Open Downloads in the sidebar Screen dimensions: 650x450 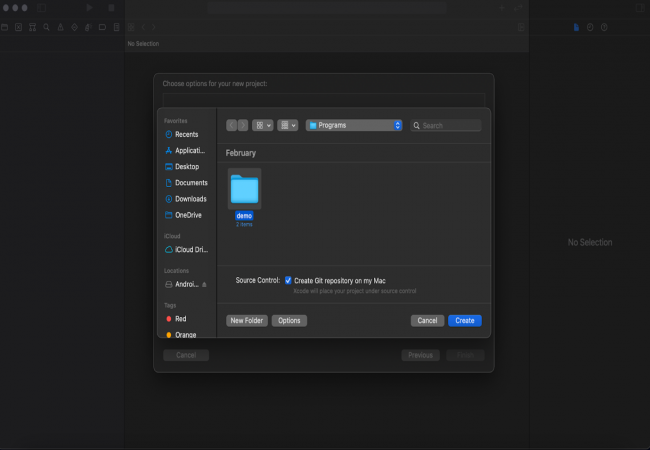point(187,199)
